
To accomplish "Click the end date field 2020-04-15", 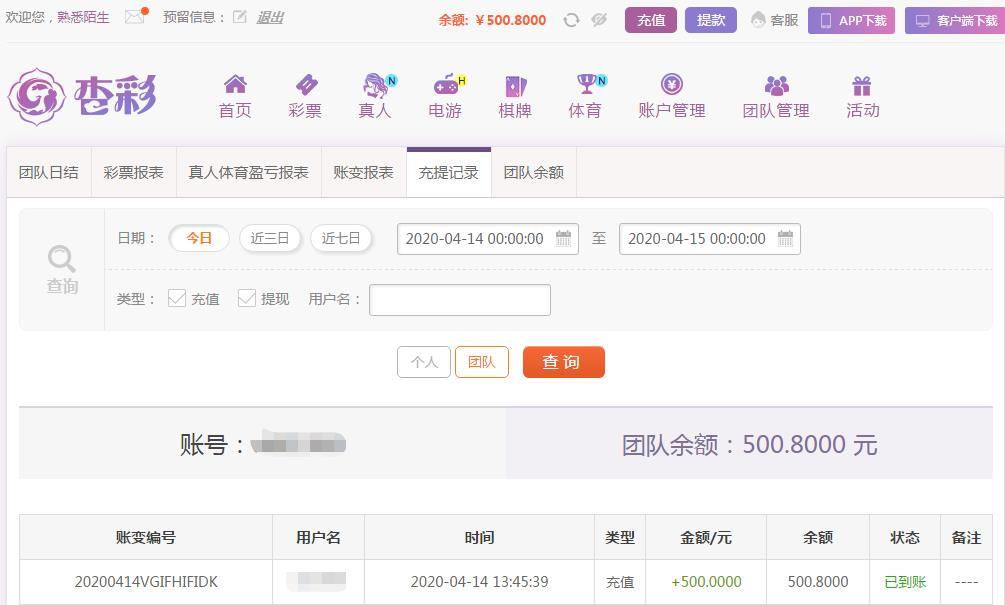I will pyautogui.click(x=710, y=239).
